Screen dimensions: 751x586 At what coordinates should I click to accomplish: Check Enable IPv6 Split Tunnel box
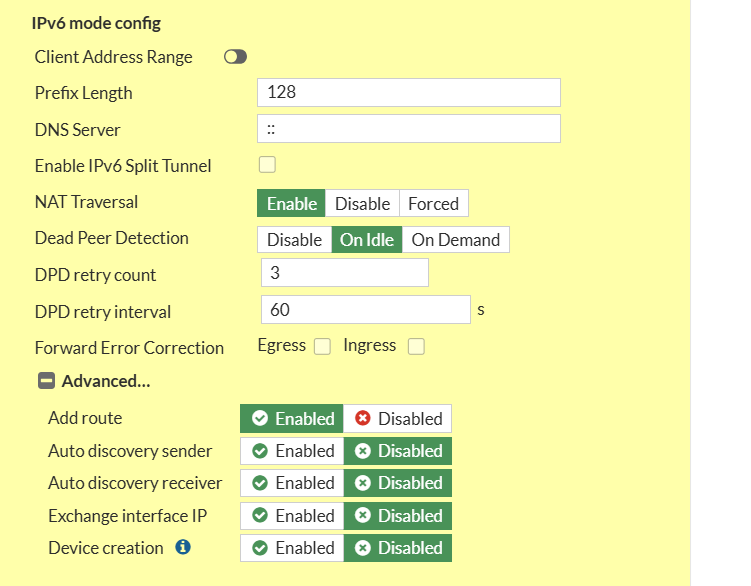point(267,165)
